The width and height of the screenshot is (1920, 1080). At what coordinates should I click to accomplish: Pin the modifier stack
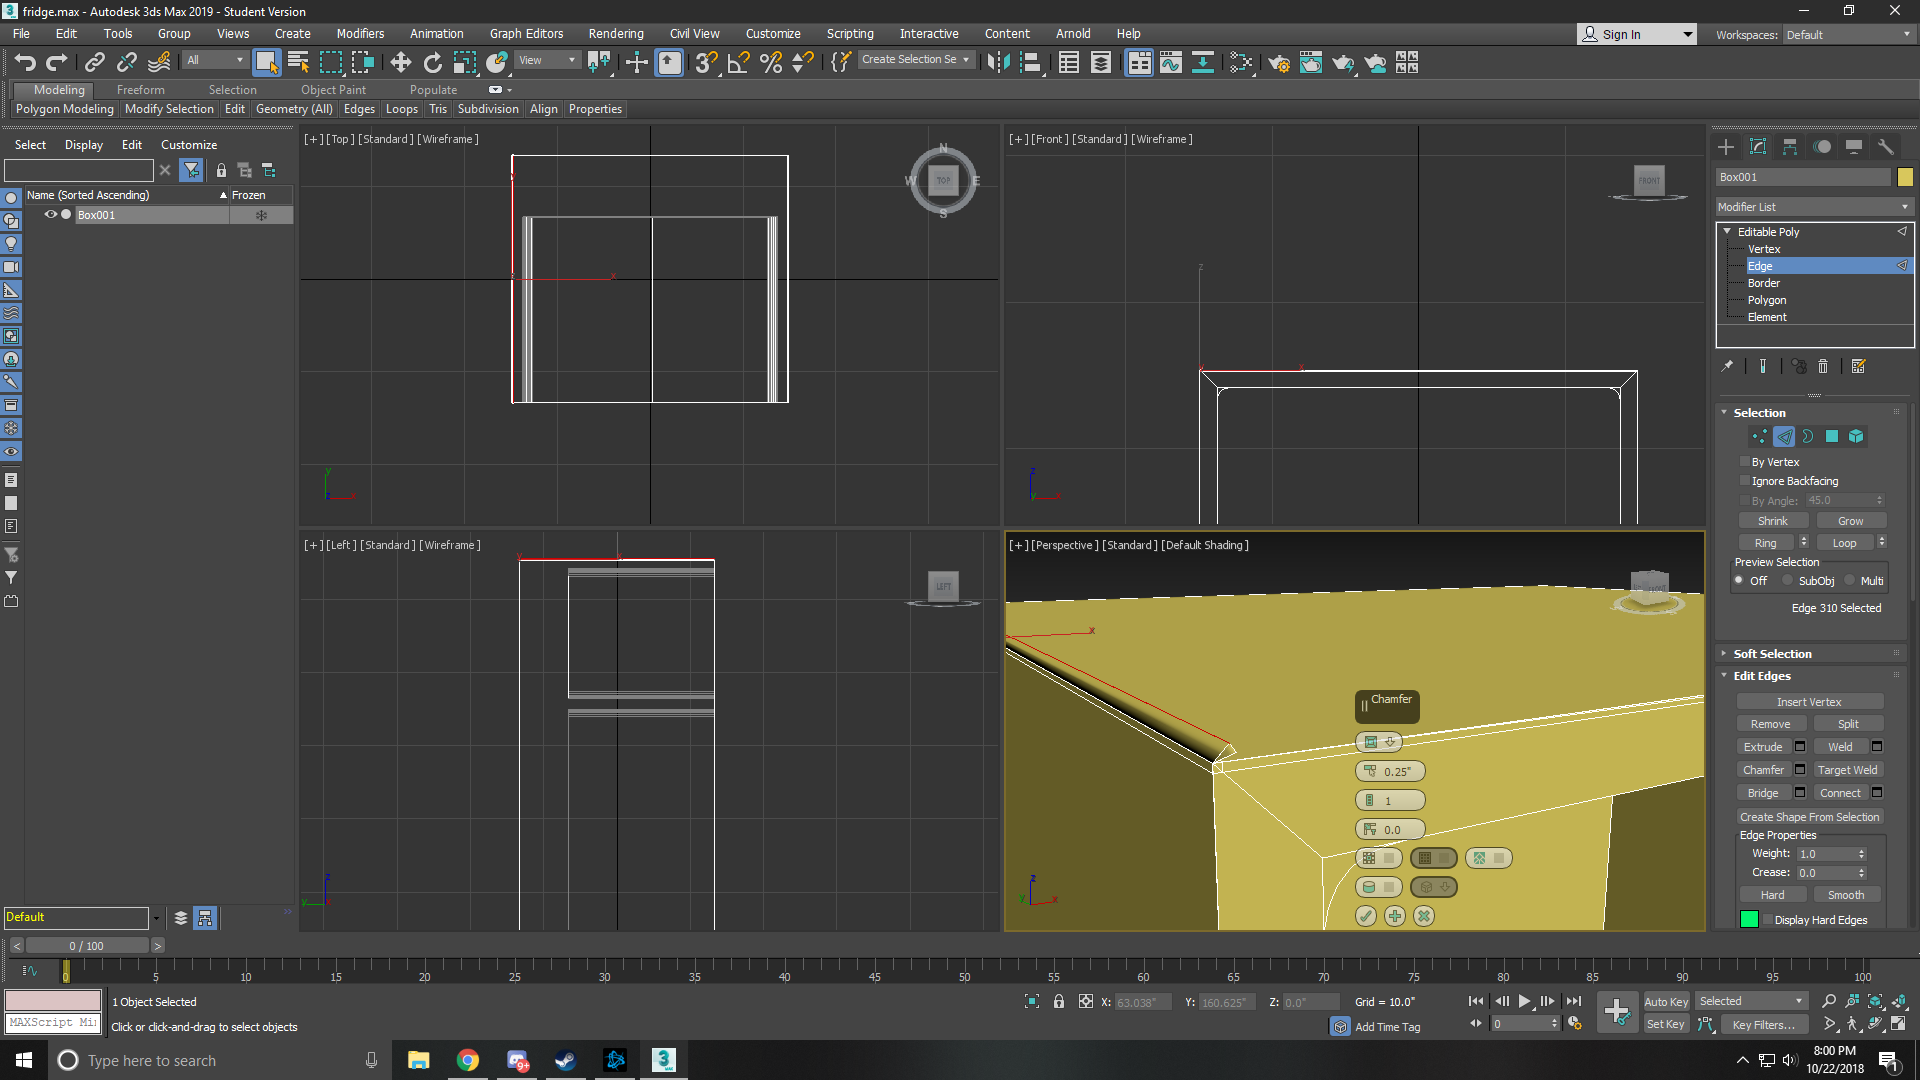coord(1727,366)
